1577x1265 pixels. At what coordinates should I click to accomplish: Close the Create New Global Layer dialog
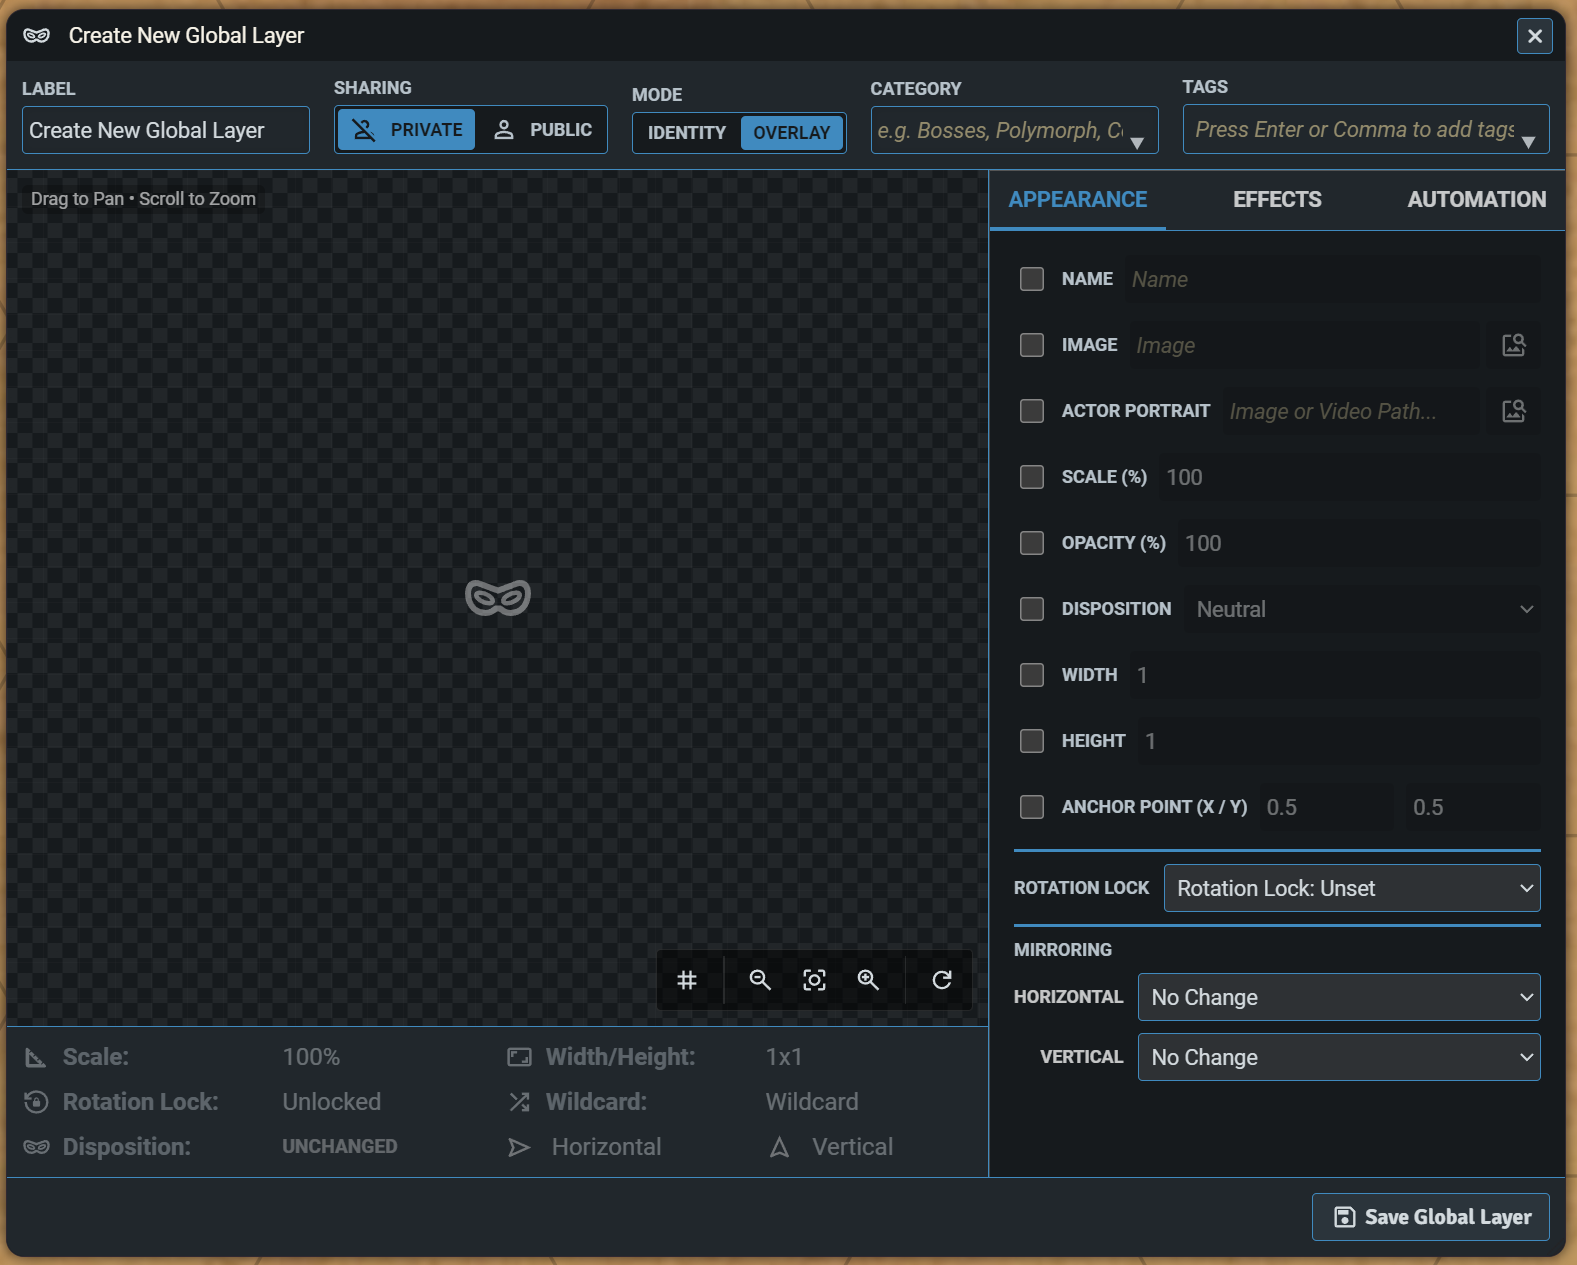(x=1535, y=37)
